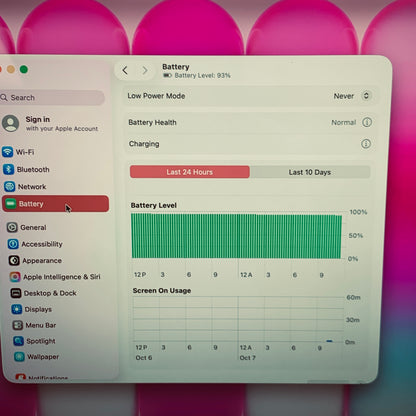Open Charging info button
Viewport: 416px width, 416px height.
366,144
